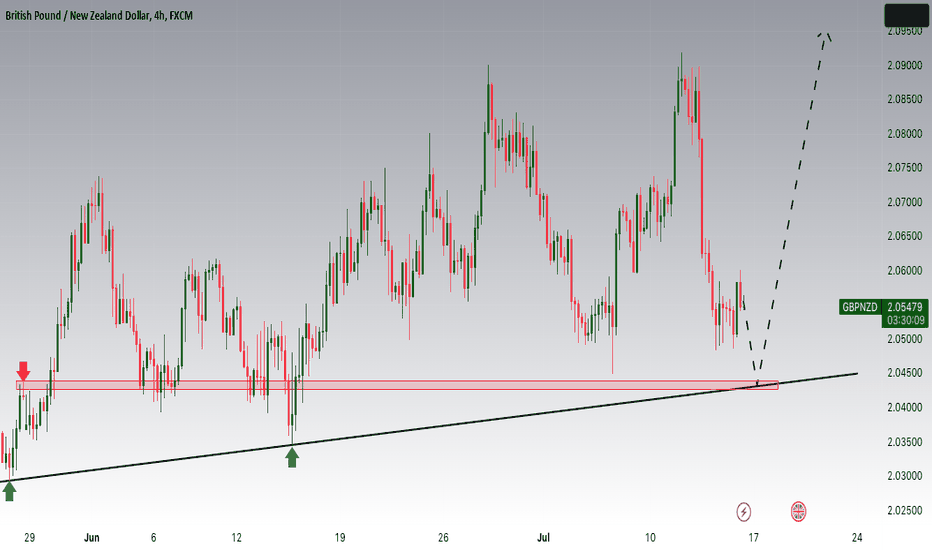This screenshot has width=932, height=550.
Task: Click the Jul label on time axis
Action: (x=543, y=538)
